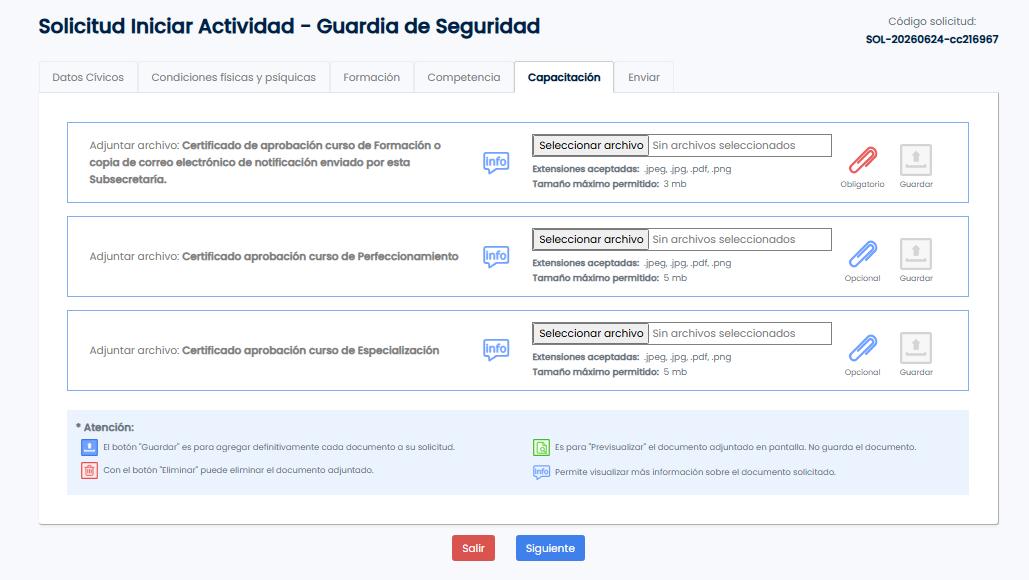The height and width of the screenshot is (580, 1029).
Task: Select the Competencia tab
Action: [x=463, y=77]
